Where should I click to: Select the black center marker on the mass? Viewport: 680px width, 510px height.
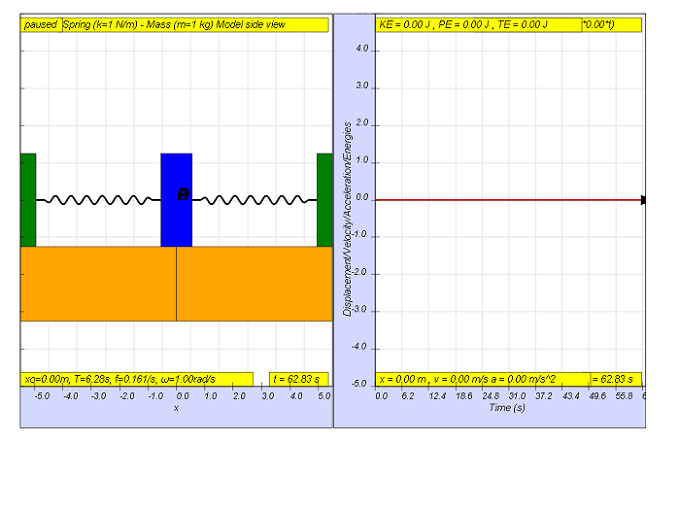point(183,194)
